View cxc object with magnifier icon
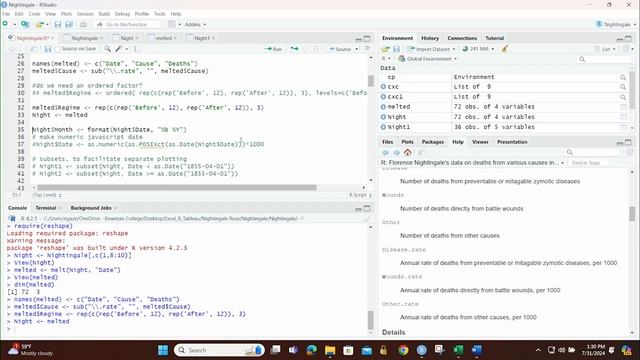Viewport: 640px width, 360px height. click(x=623, y=87)
